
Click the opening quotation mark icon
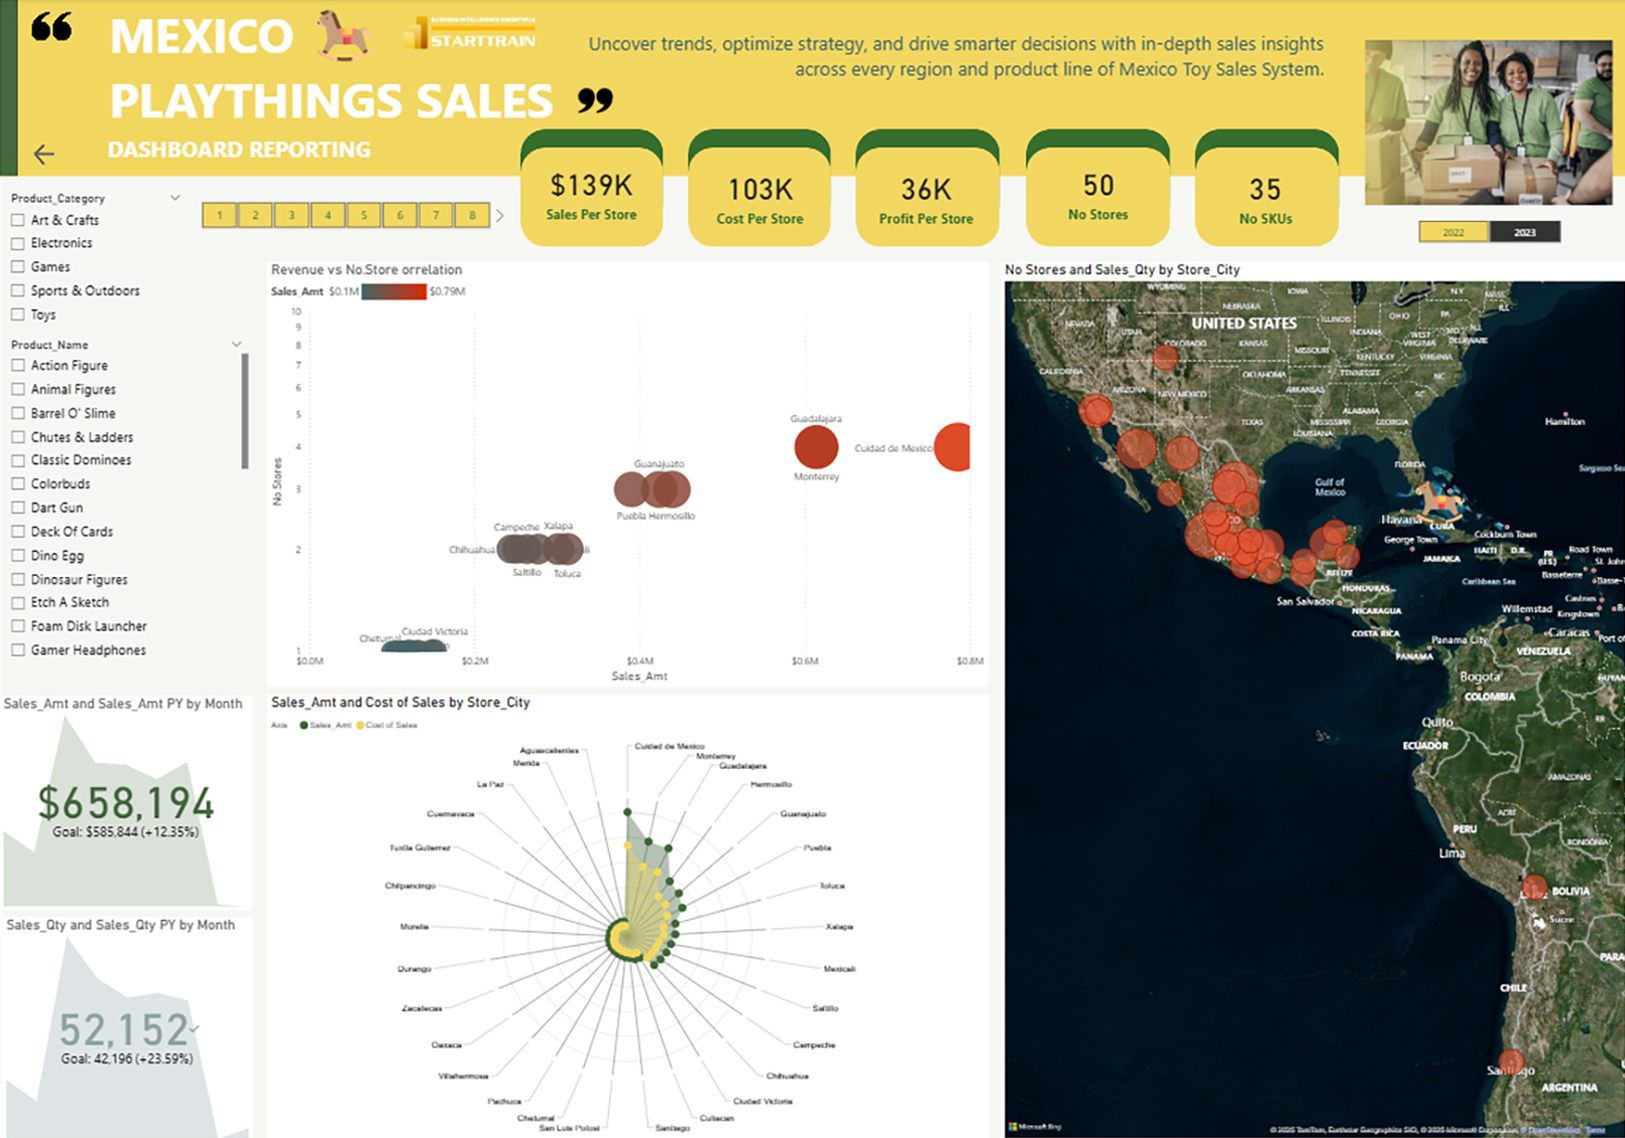(x=52, y=28)
